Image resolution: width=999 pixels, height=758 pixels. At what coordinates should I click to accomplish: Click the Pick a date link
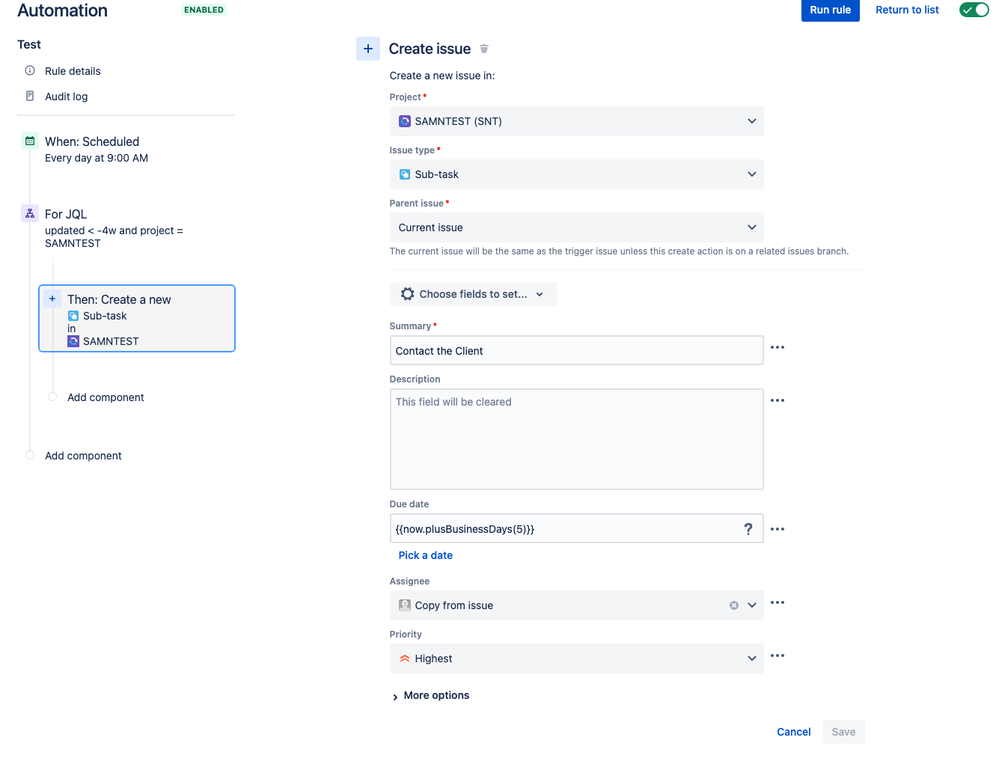(425, 555)
